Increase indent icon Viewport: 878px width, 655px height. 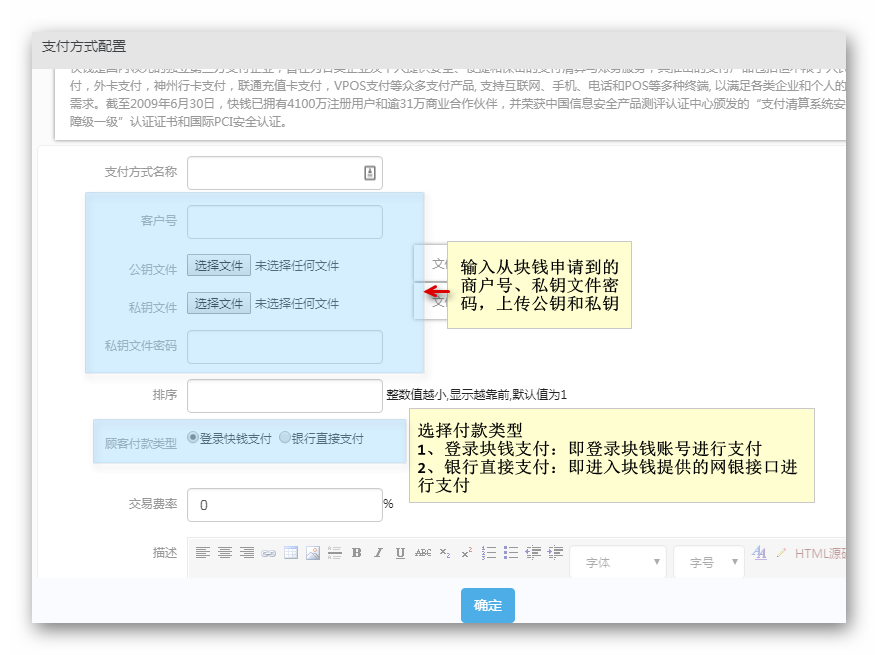click(555, 553)
